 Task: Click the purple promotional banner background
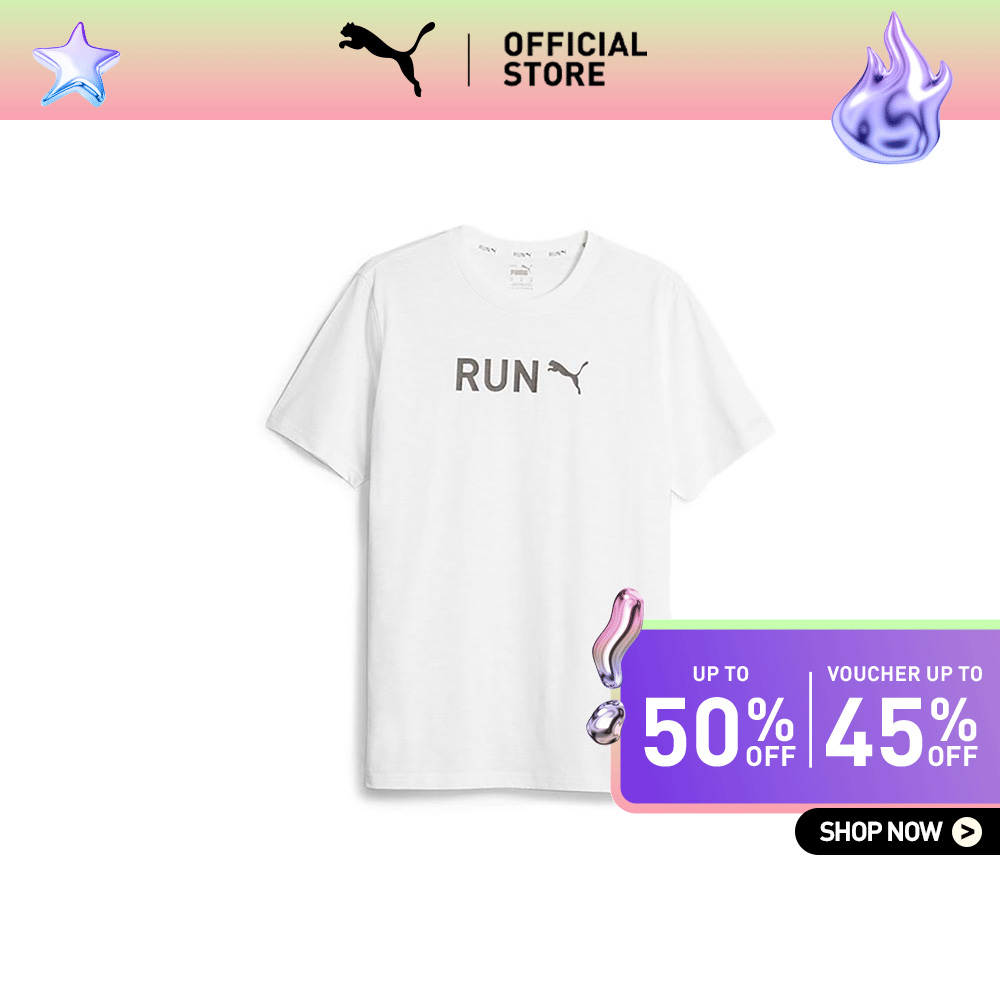point(807,716)
